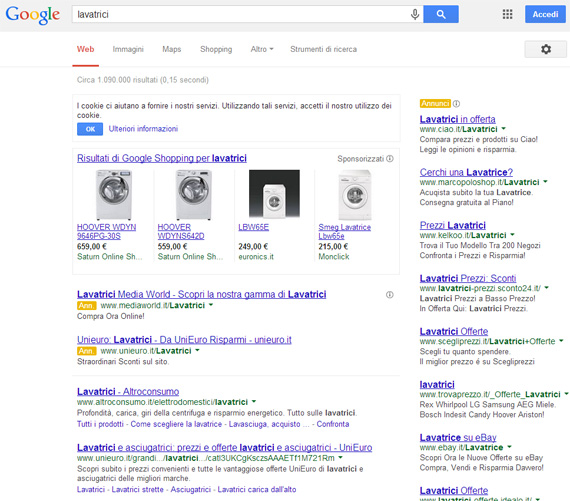Viewport: 570px width, 501px height.
Task: Open Lavasciuga, acquisto sitelink
Action: 268,424
